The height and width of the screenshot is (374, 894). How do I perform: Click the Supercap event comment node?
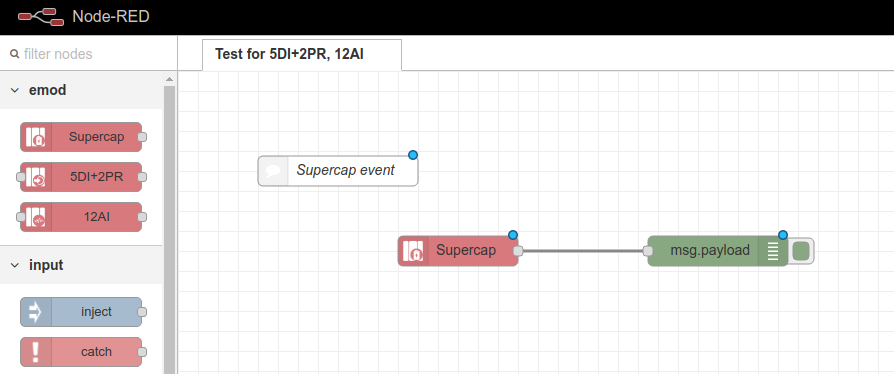coord(338,170)
